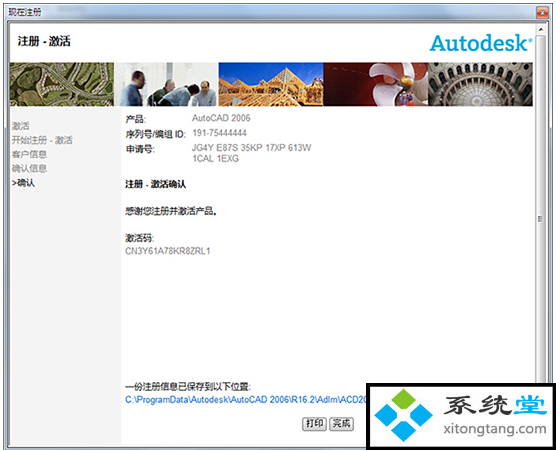Image resolution: width=556 pixels, height=450 pixels.
Task: Click the Autodesk logo
Action: pos(481,43)
